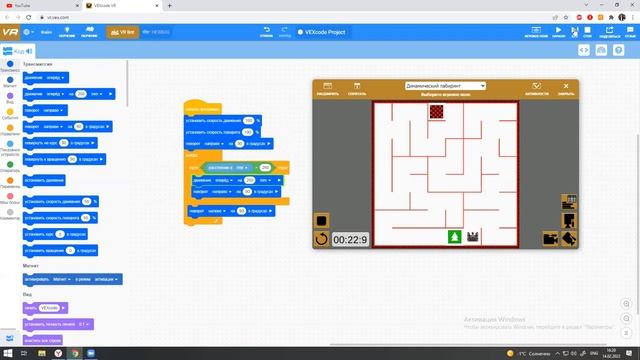
Task: Switch to the tilted bottom-right camera view
Action: [x=569, y=239]
